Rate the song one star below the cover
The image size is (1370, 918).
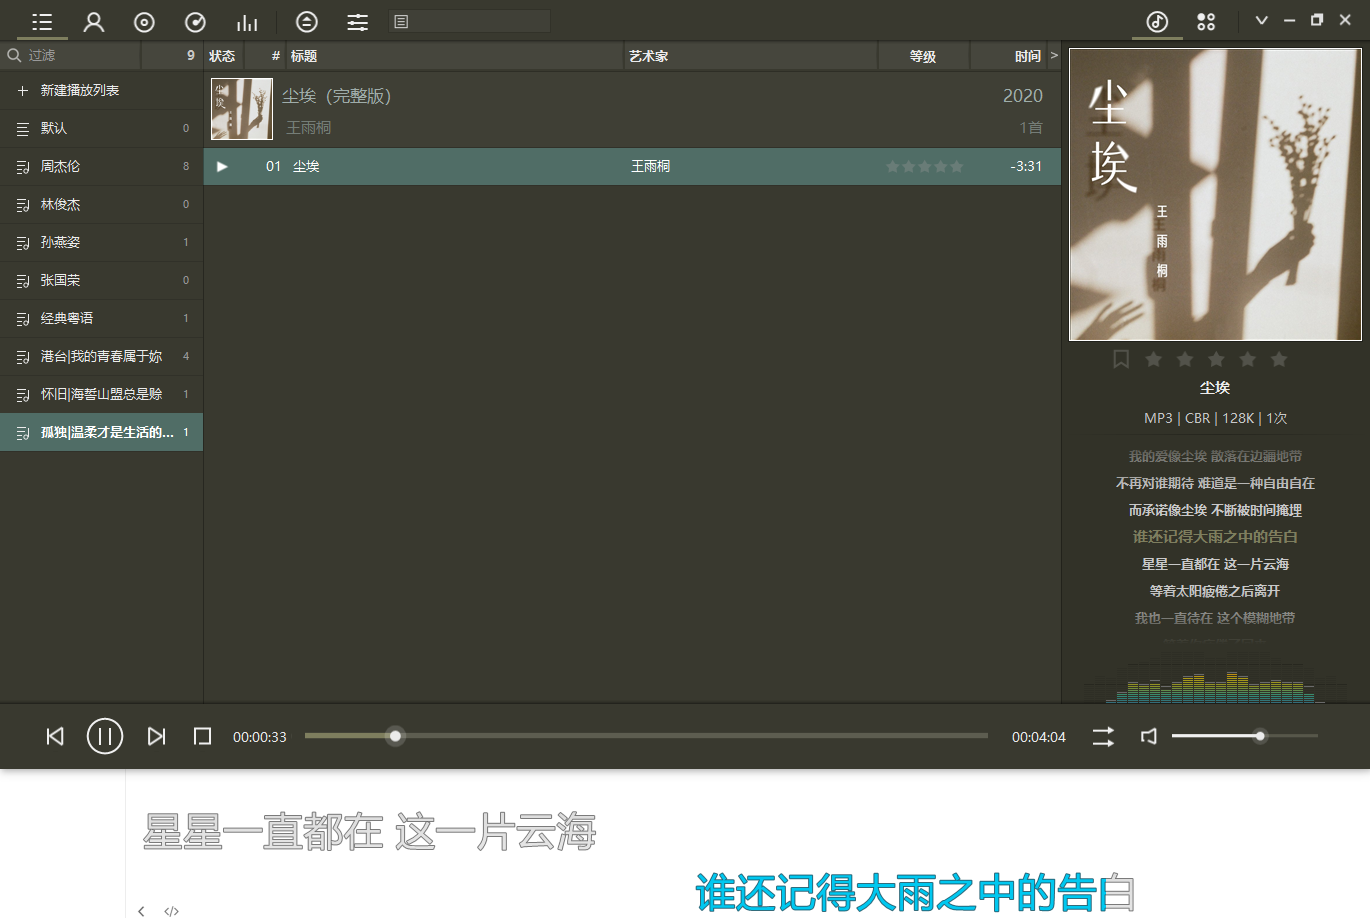point(1153,359)
